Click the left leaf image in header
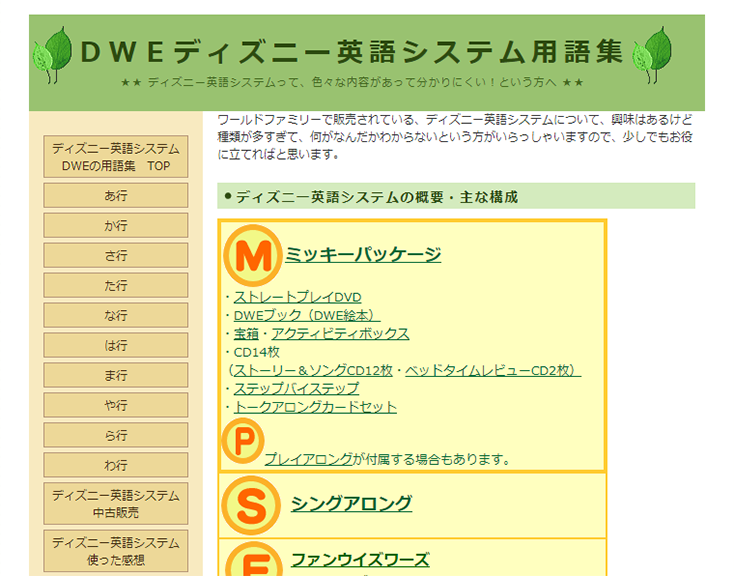This screenshot has height=576, width=734. pyautogui.click(x=52, y=55)
